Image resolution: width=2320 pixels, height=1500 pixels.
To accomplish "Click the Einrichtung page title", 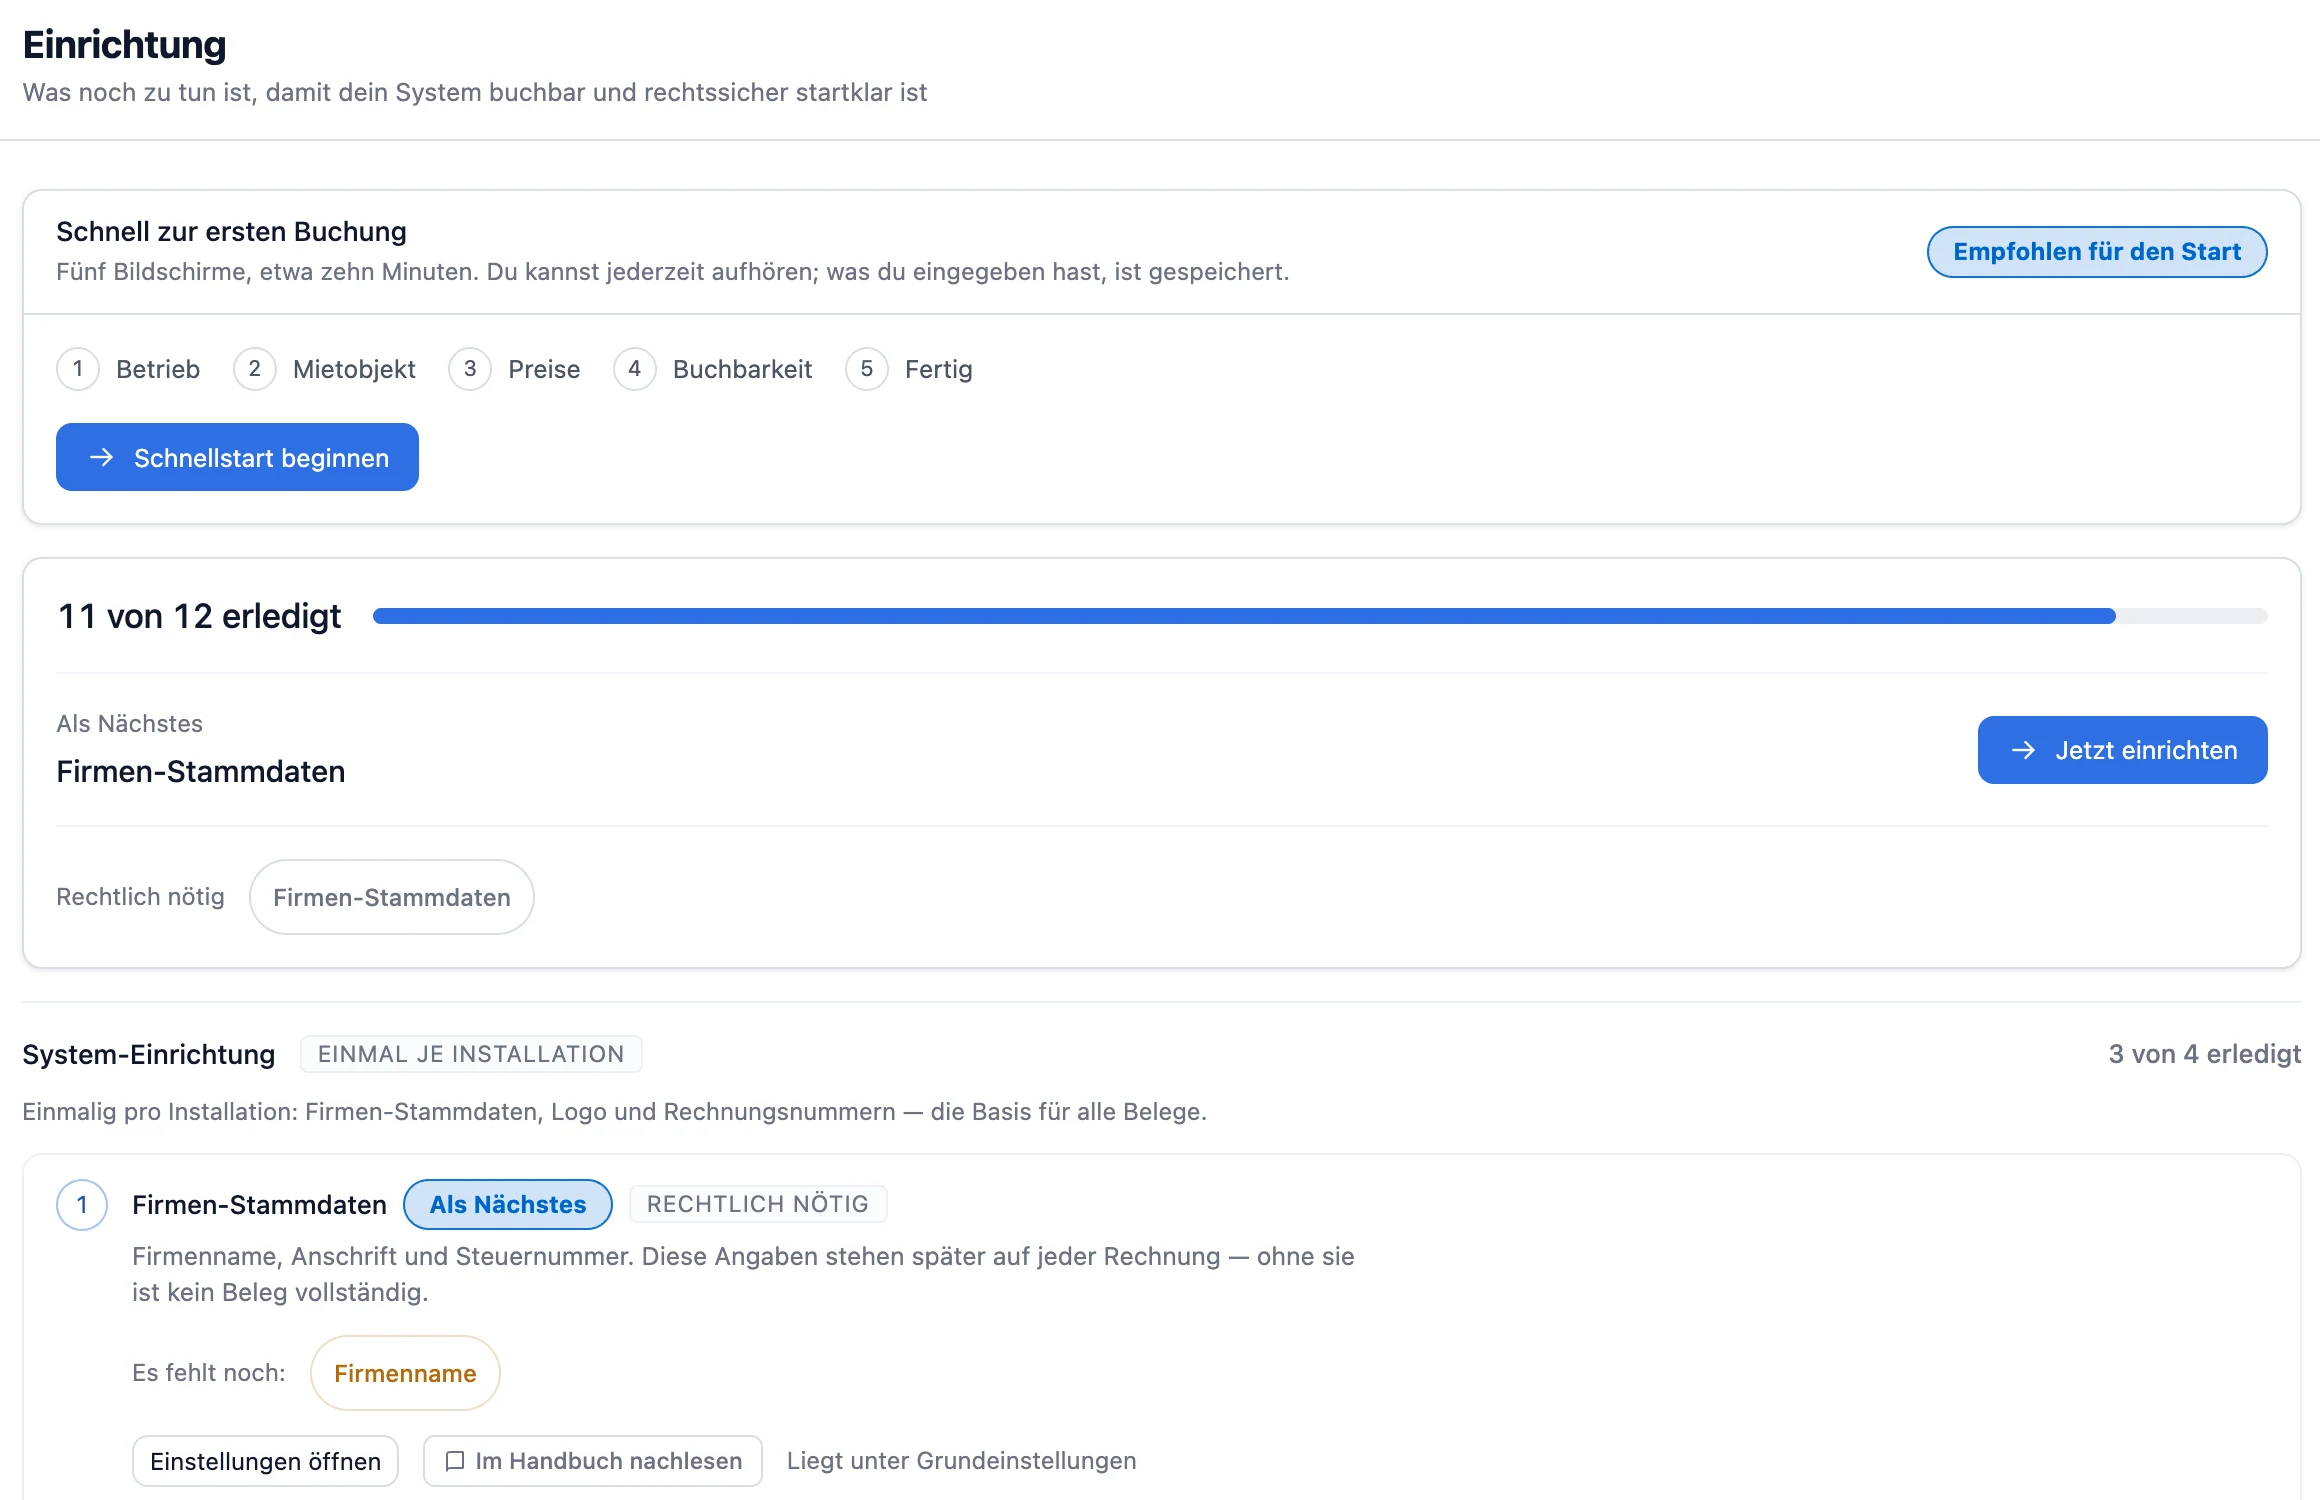I will (x=125, y=45).
